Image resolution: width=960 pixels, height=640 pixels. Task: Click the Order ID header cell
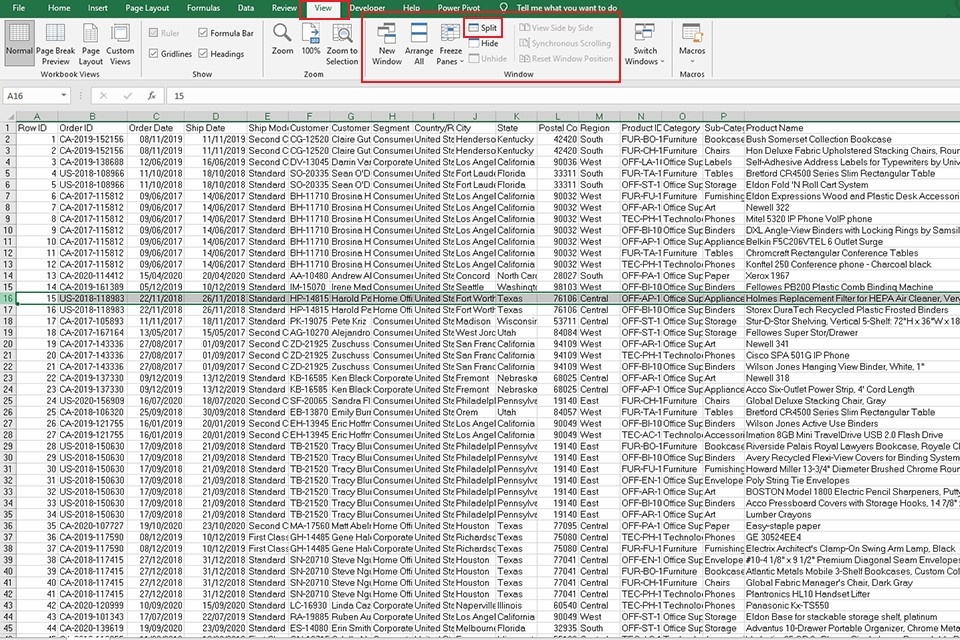click(92, 128)
